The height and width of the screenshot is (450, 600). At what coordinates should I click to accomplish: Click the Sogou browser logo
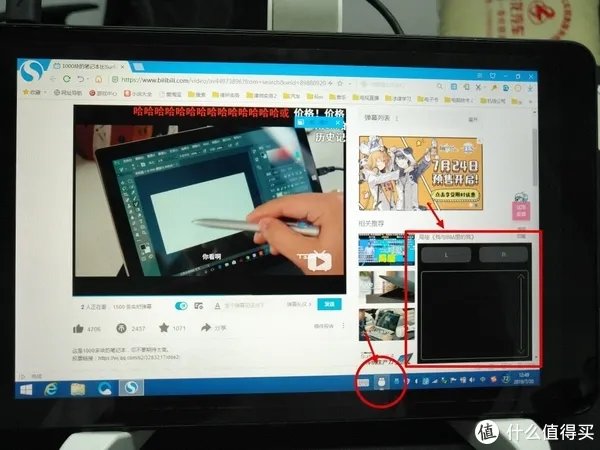pyautogui.click(x=33, y=71)
